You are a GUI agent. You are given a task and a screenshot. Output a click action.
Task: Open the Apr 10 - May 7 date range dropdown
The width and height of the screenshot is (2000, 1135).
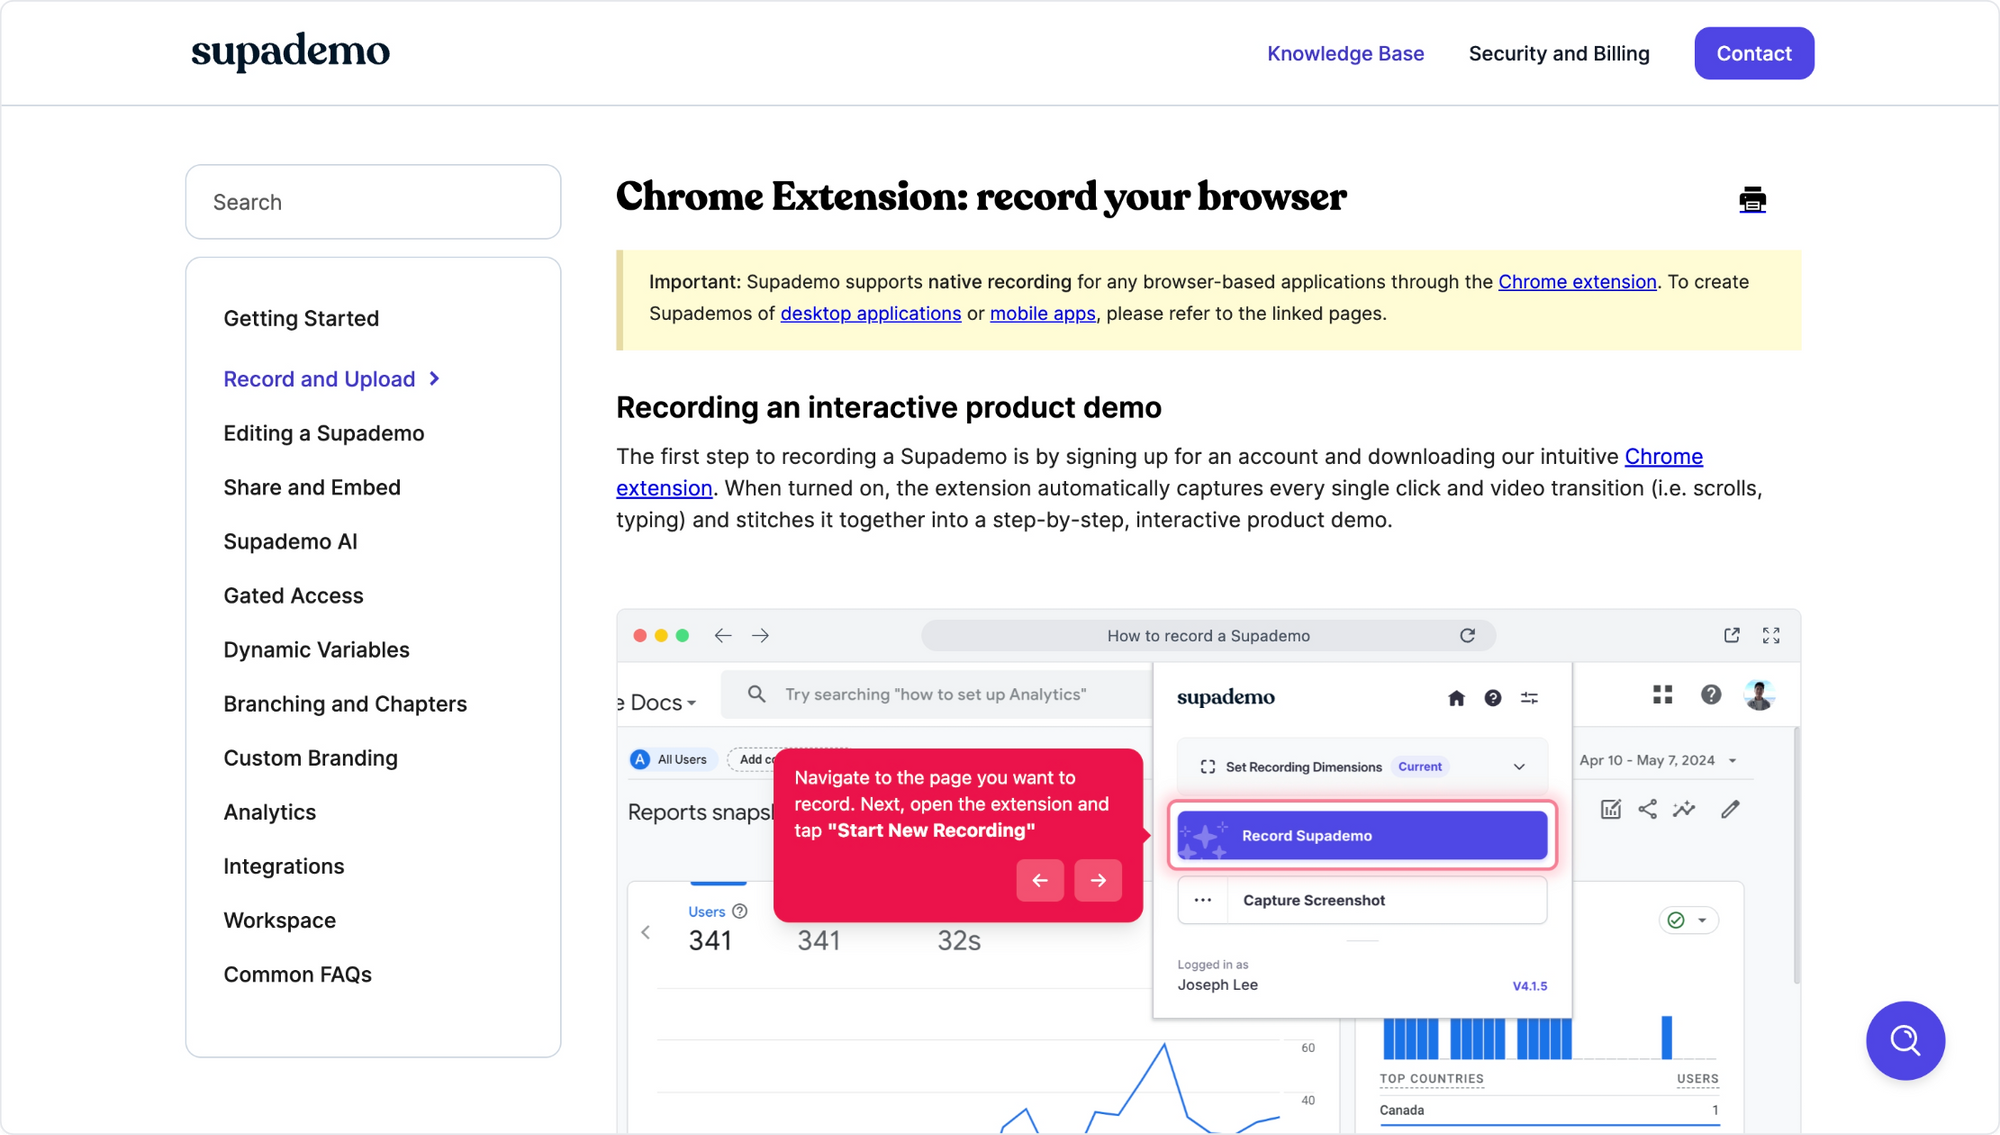pyautogui.click(x=1658, y=760)
